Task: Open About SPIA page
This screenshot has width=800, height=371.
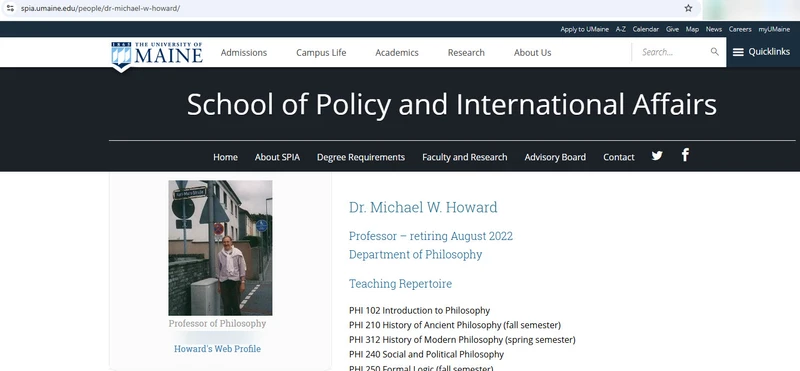Action: [277, 157]
